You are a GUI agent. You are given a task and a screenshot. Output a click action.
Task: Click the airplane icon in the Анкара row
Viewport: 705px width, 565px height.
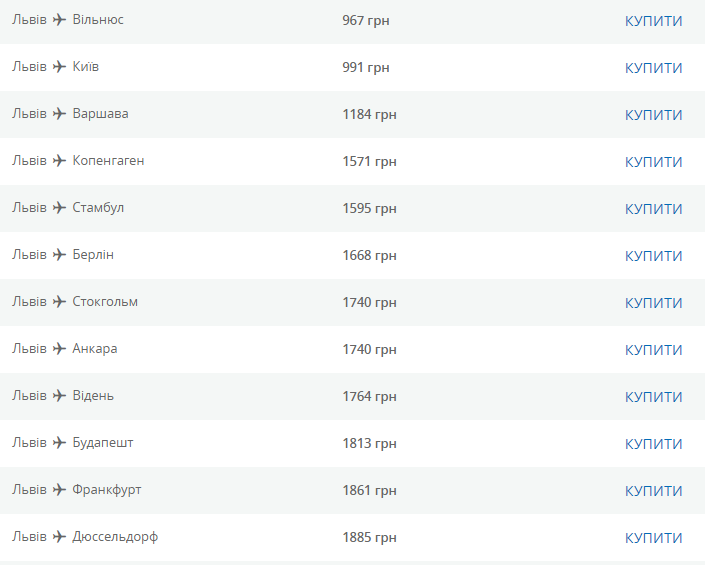[59, 349]
